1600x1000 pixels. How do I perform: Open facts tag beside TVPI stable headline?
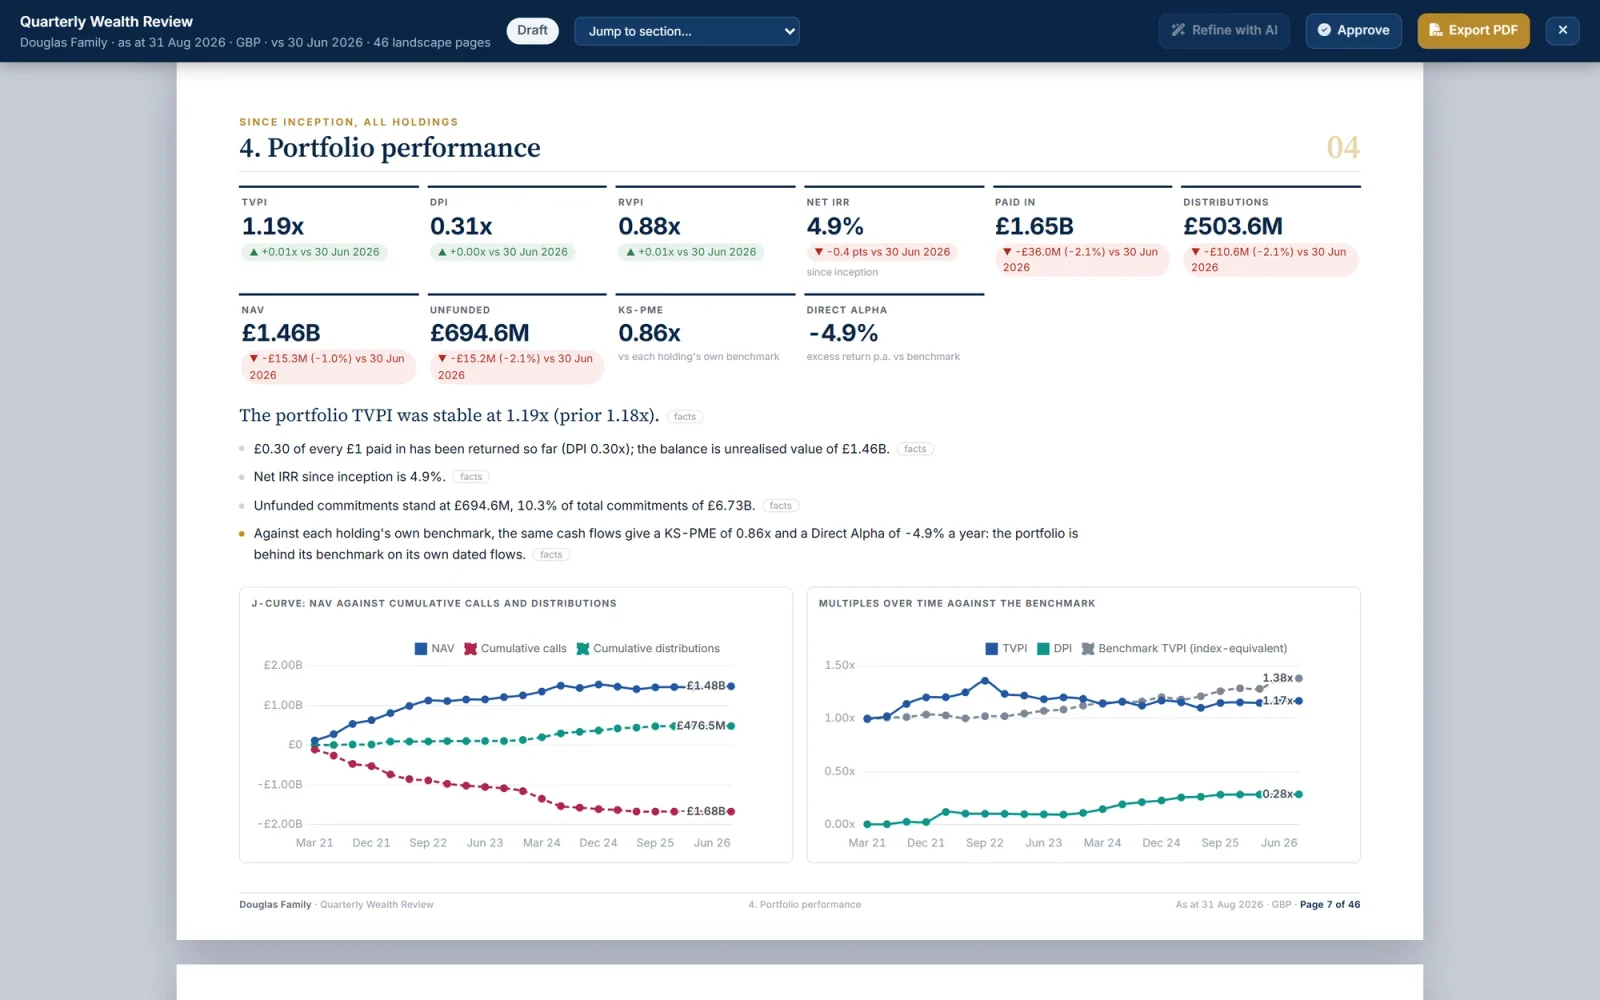tap(685, 417)
